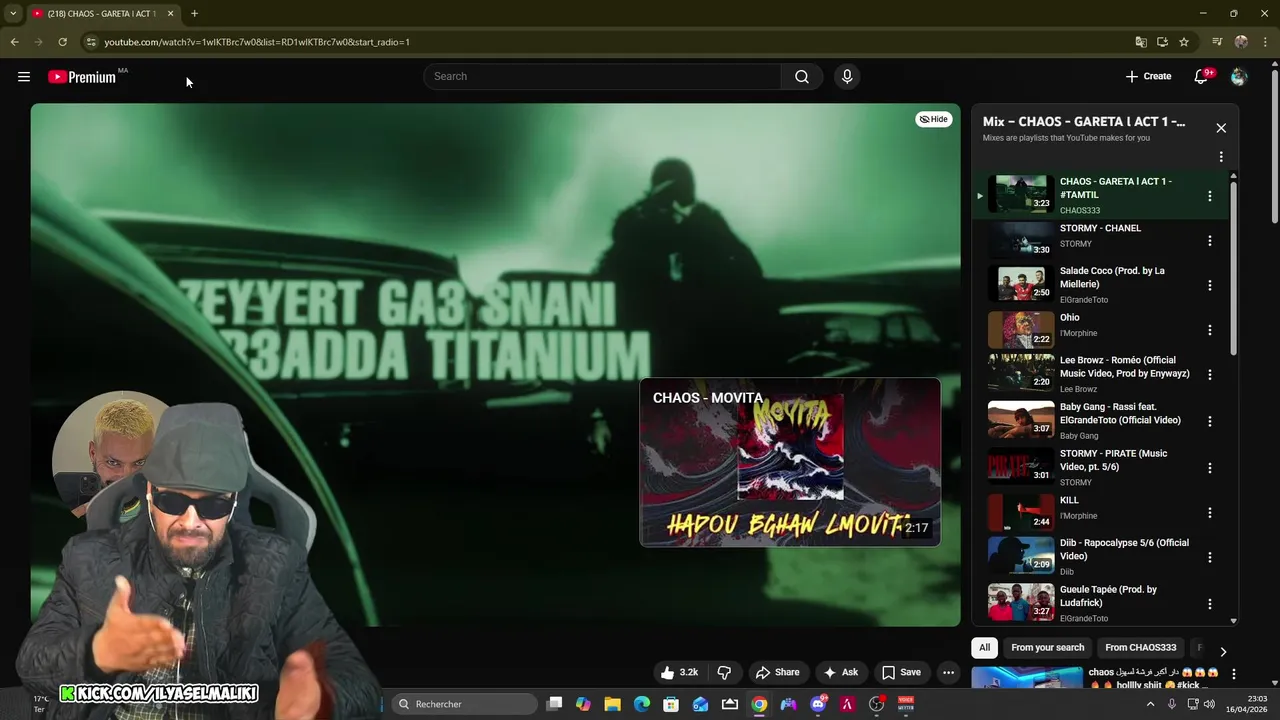Viewport: 1280px width, 720px height.
Task: Start voice search with microphone
Action: click(x=847, y=76)
